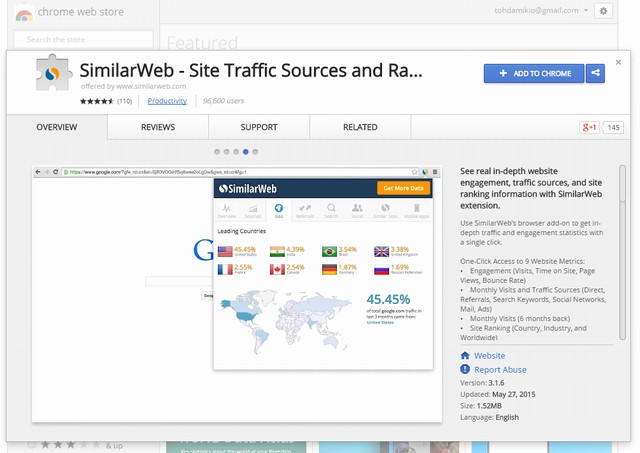Viewport: 640px width, 453px height.
Task: Open the Related tab
Action: coord(360,127)
